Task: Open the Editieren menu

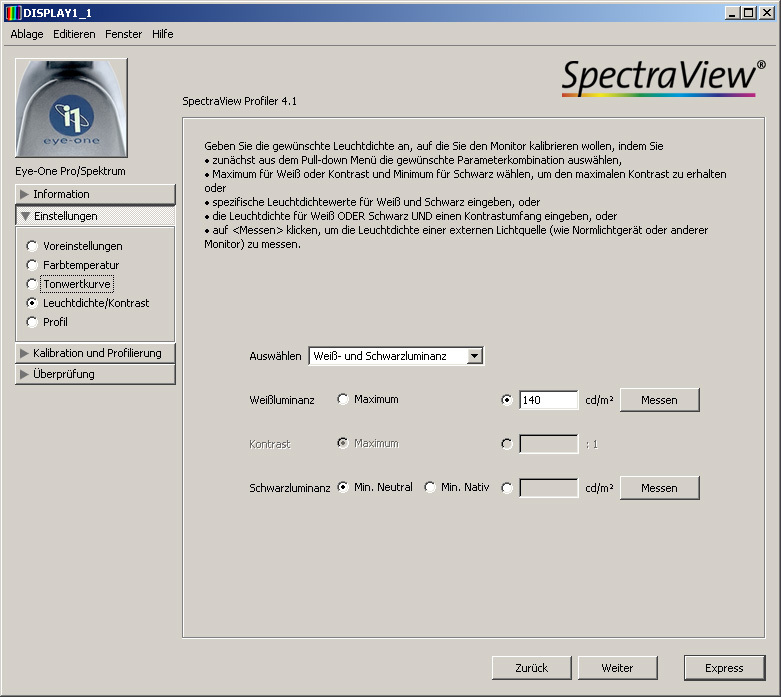Action: 74,34
